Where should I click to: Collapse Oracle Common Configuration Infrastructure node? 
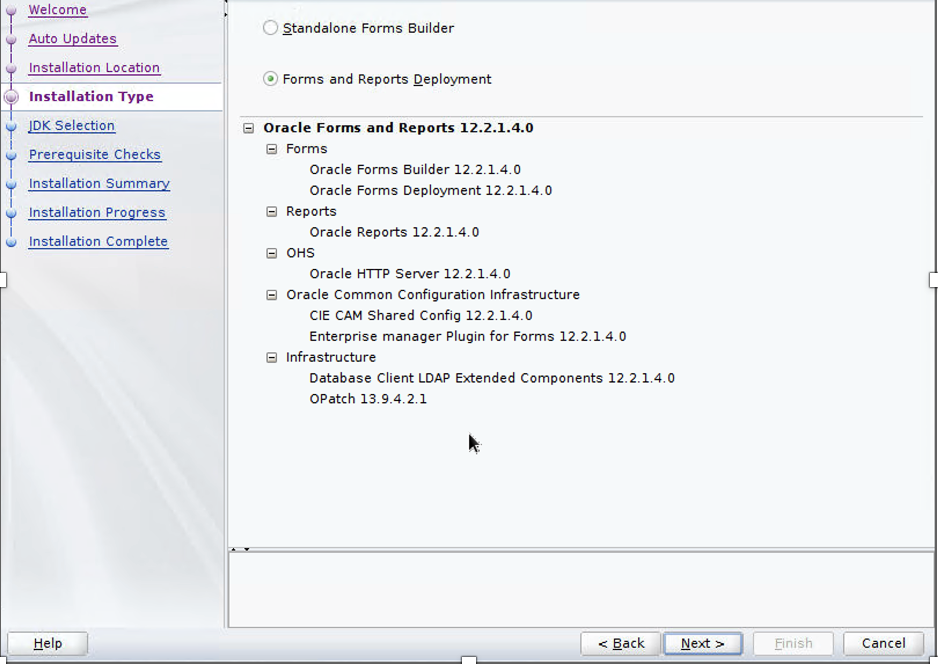tap(271, 295)
